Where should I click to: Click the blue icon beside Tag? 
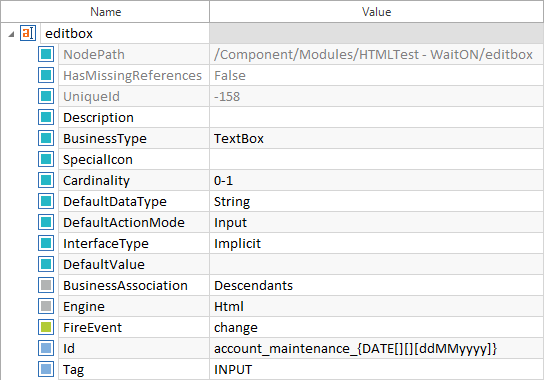pos(46,369)
